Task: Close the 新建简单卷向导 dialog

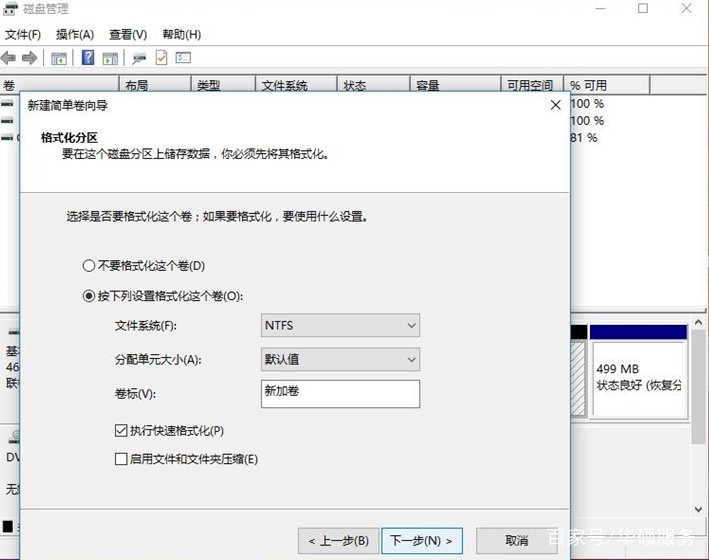Action: coord(556,105)
